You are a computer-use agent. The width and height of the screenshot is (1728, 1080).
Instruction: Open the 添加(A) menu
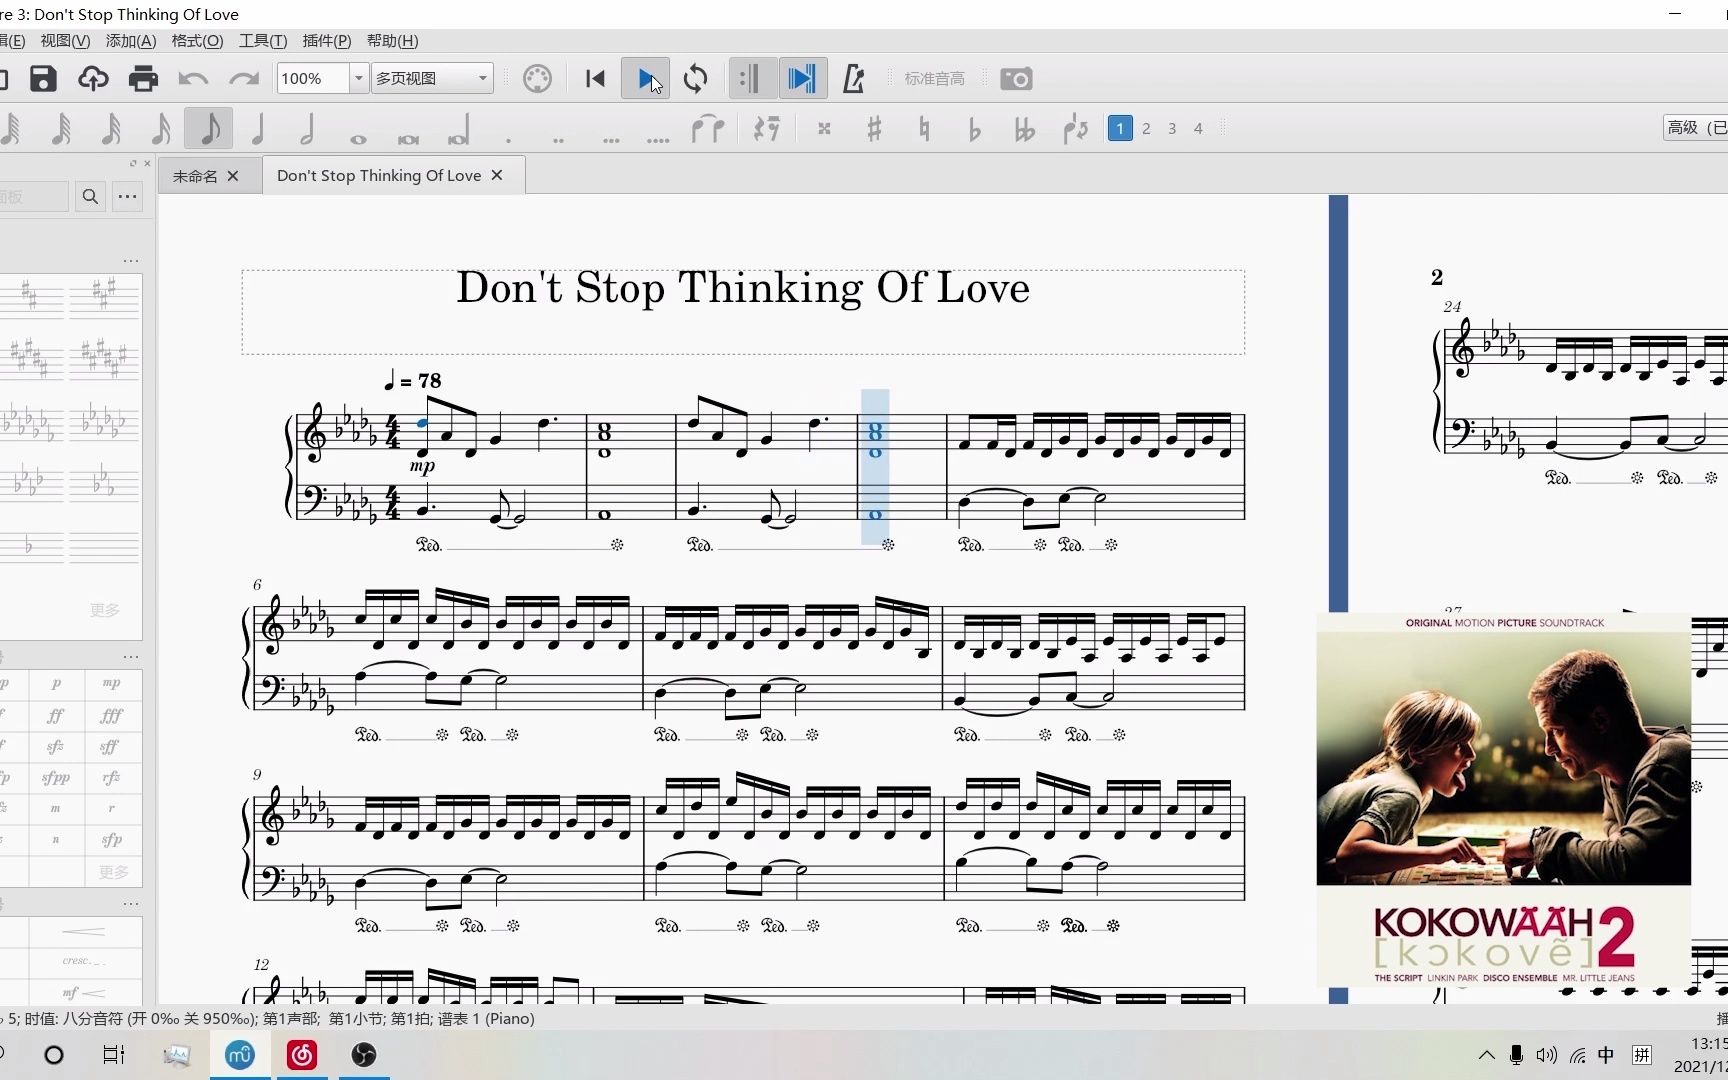[x=131, y=41]
